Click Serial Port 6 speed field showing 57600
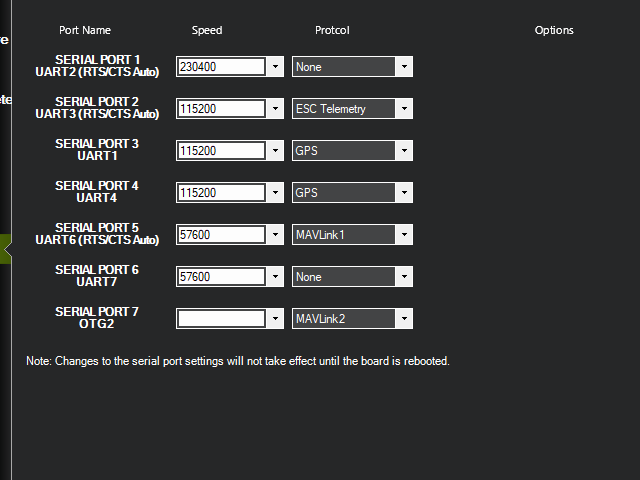This screenshot has width=640, height=480. tap(222, 277)
